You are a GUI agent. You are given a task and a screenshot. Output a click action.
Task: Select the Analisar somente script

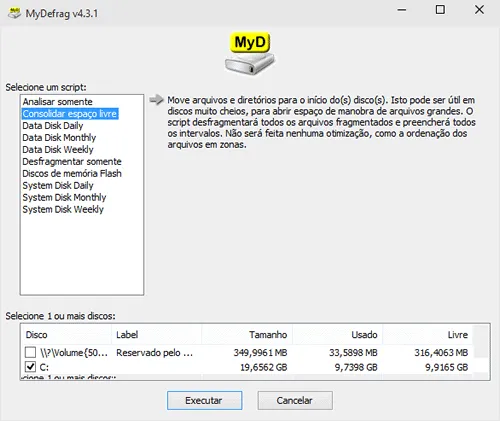(57, 102)
